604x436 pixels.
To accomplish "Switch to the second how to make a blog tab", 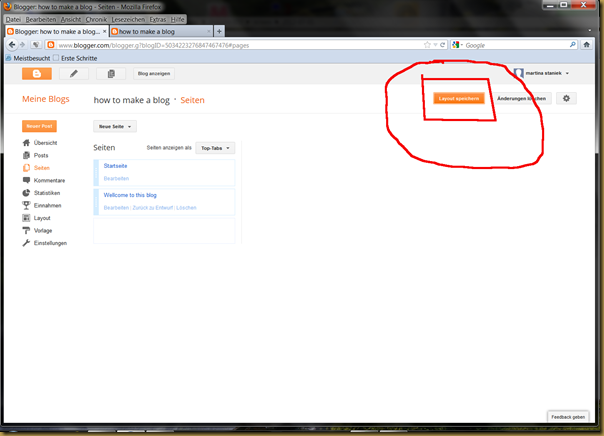I will click(161, 31).
